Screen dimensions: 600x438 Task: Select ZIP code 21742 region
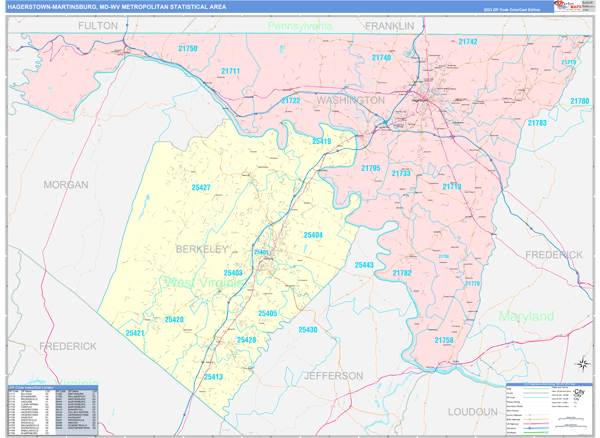coord(467,42)
